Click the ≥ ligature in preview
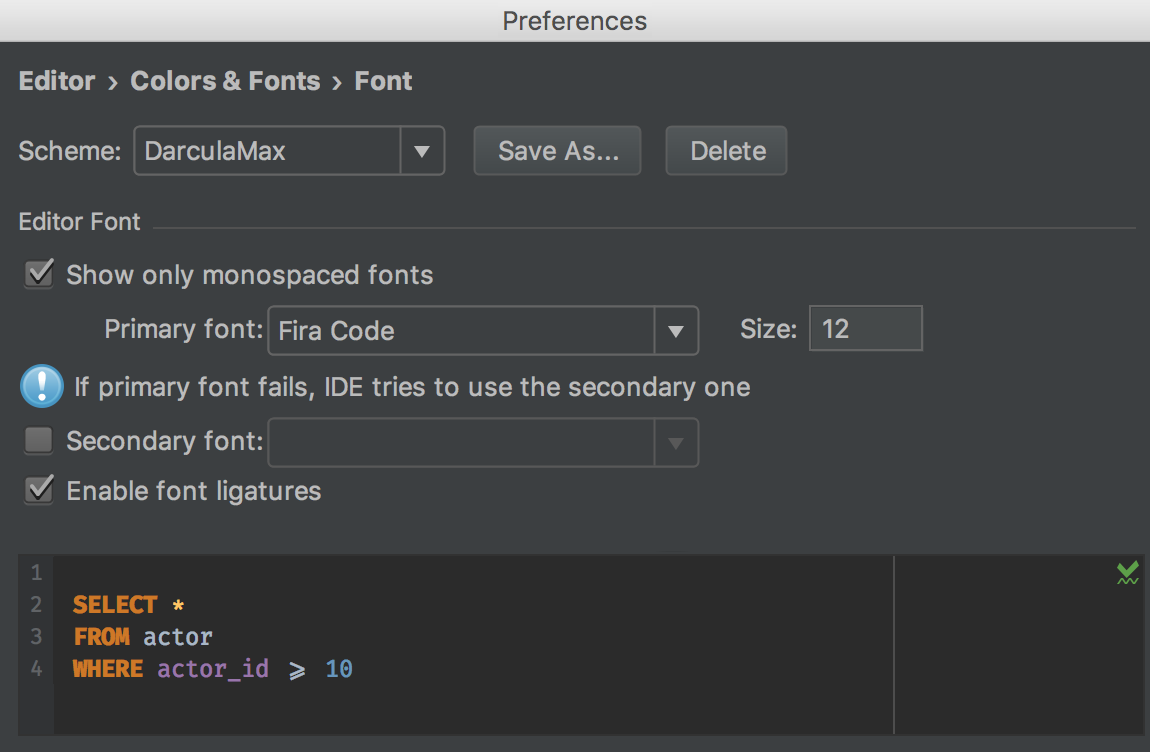Image resolution: width=1150 pixels, height=752 pixels. (x=297, y=671)
